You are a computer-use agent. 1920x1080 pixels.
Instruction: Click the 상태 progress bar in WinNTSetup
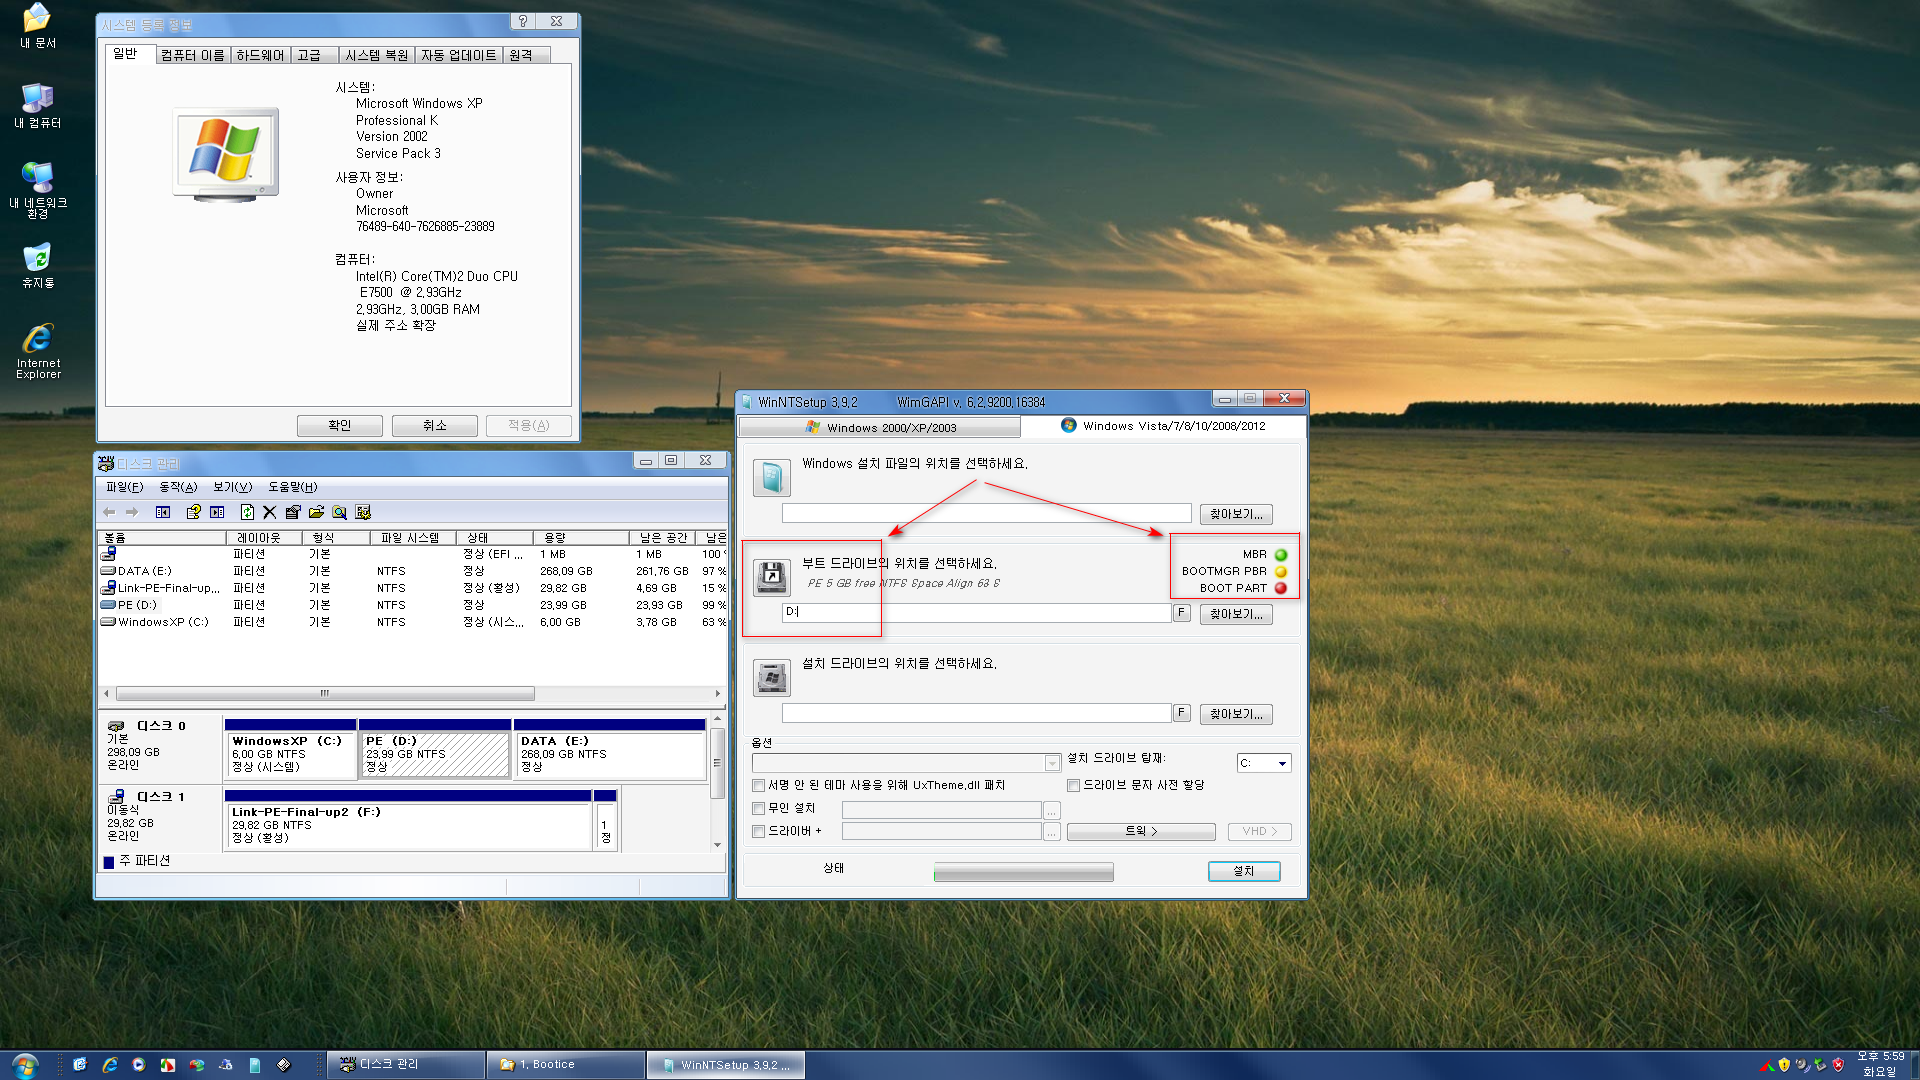click(1023, 872)
